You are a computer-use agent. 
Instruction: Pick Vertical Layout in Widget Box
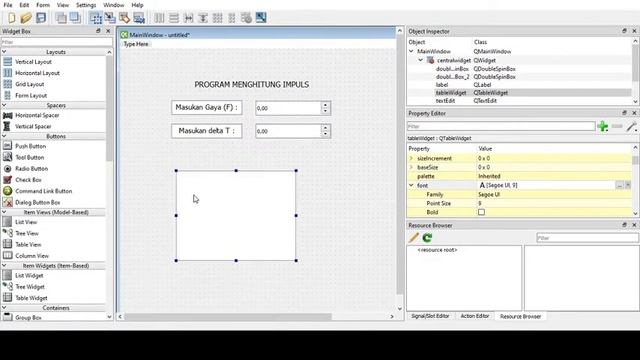point(33,62)
